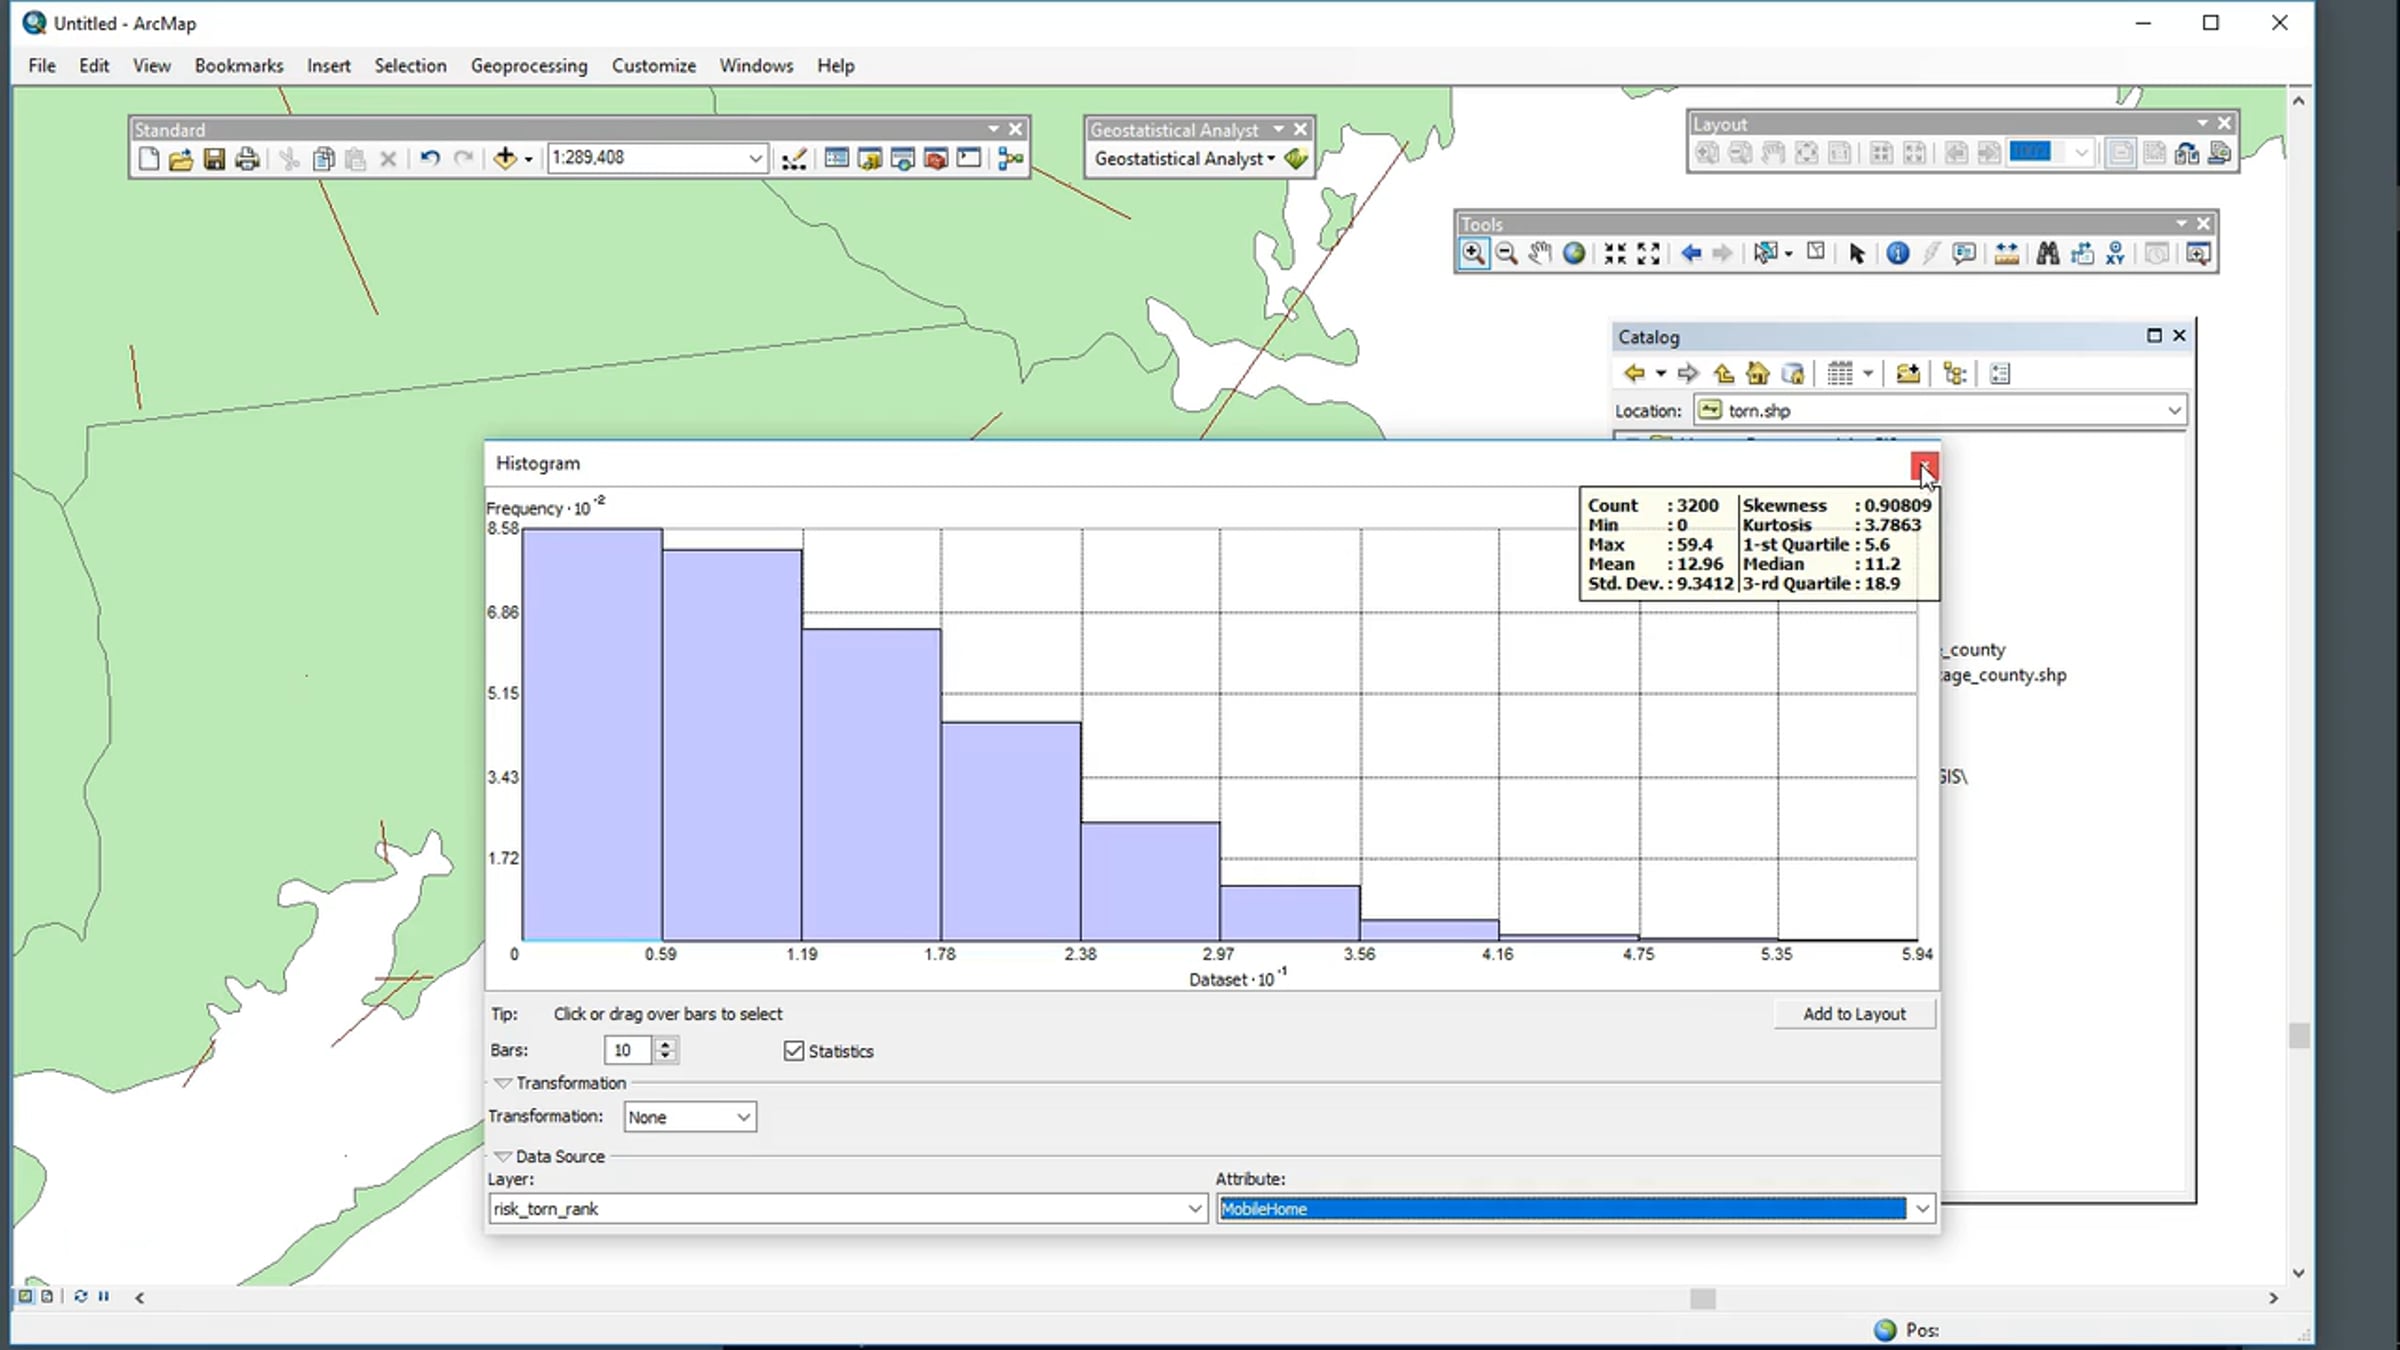
Task: Click the Identify tool icon
Action: 1897,254
